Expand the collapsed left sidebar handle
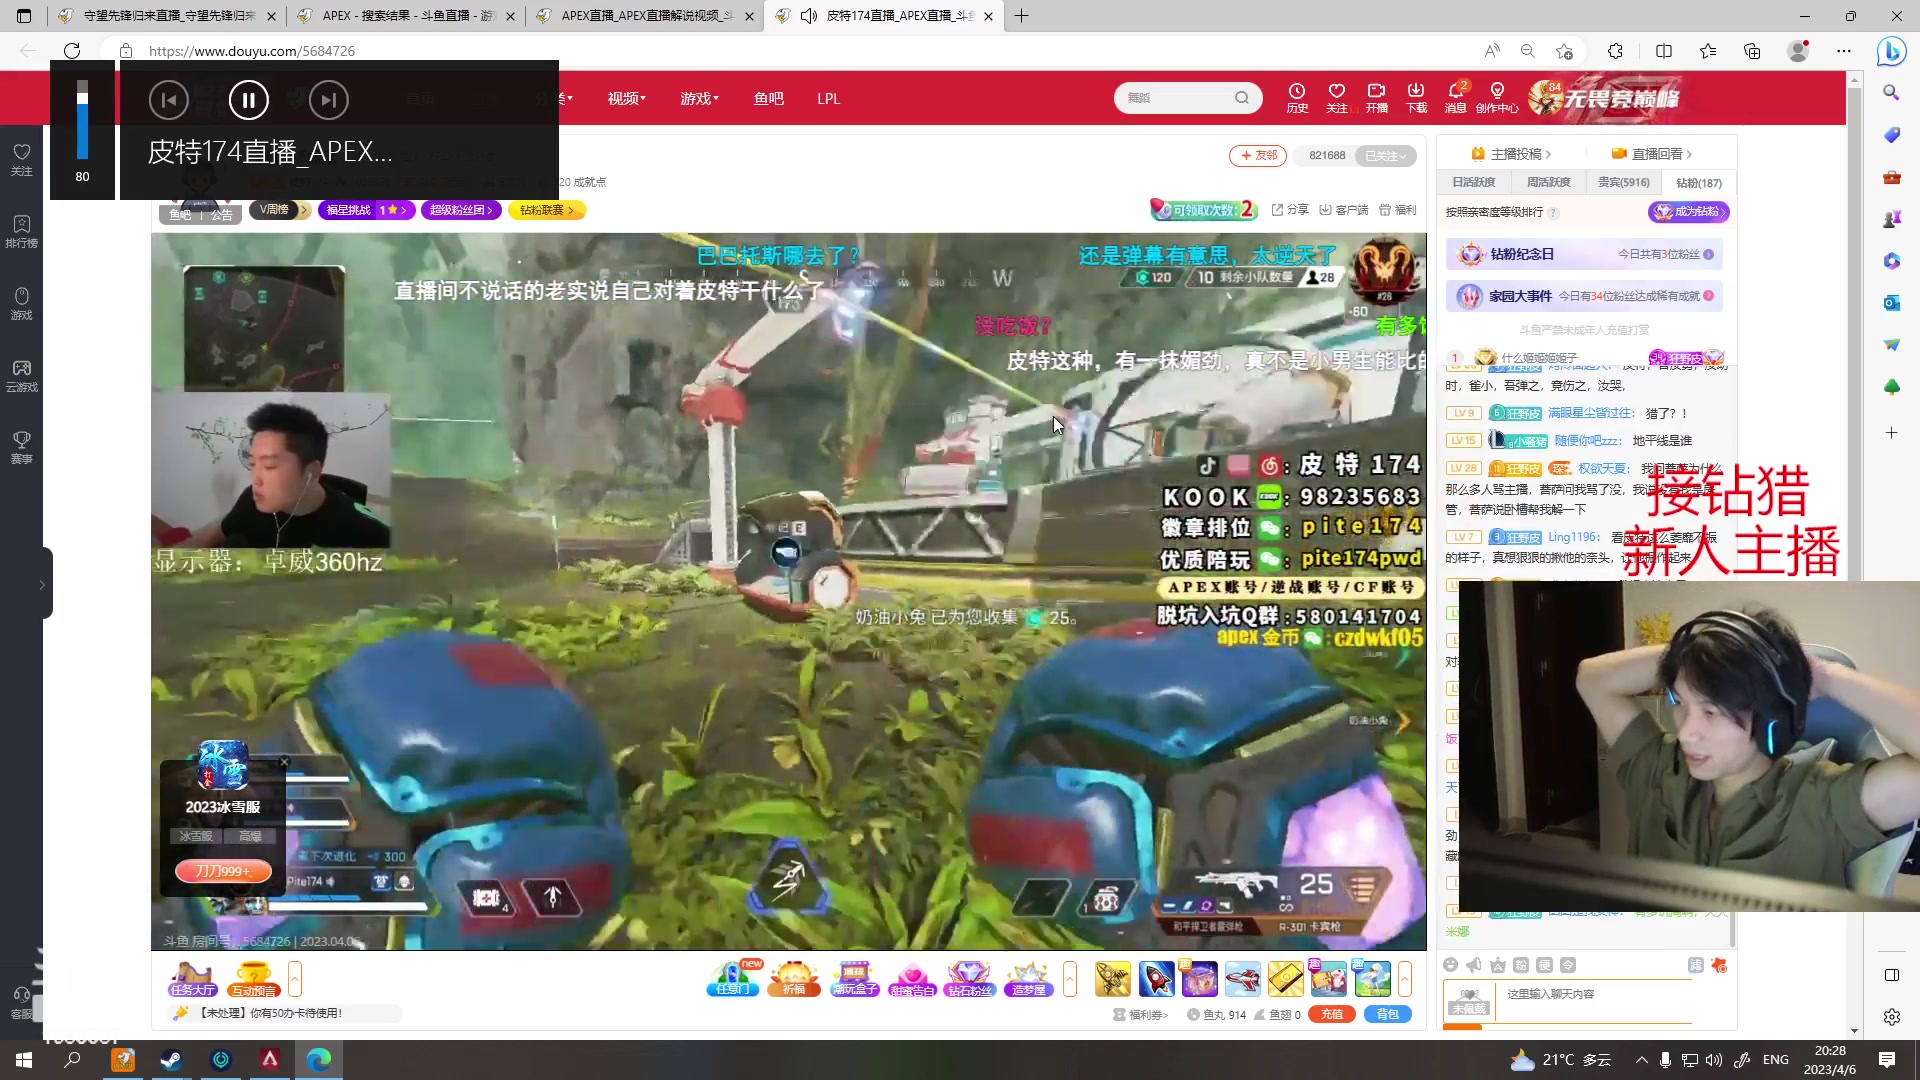This screenshot has width=1920, height=1080. [x=43, y=584]
